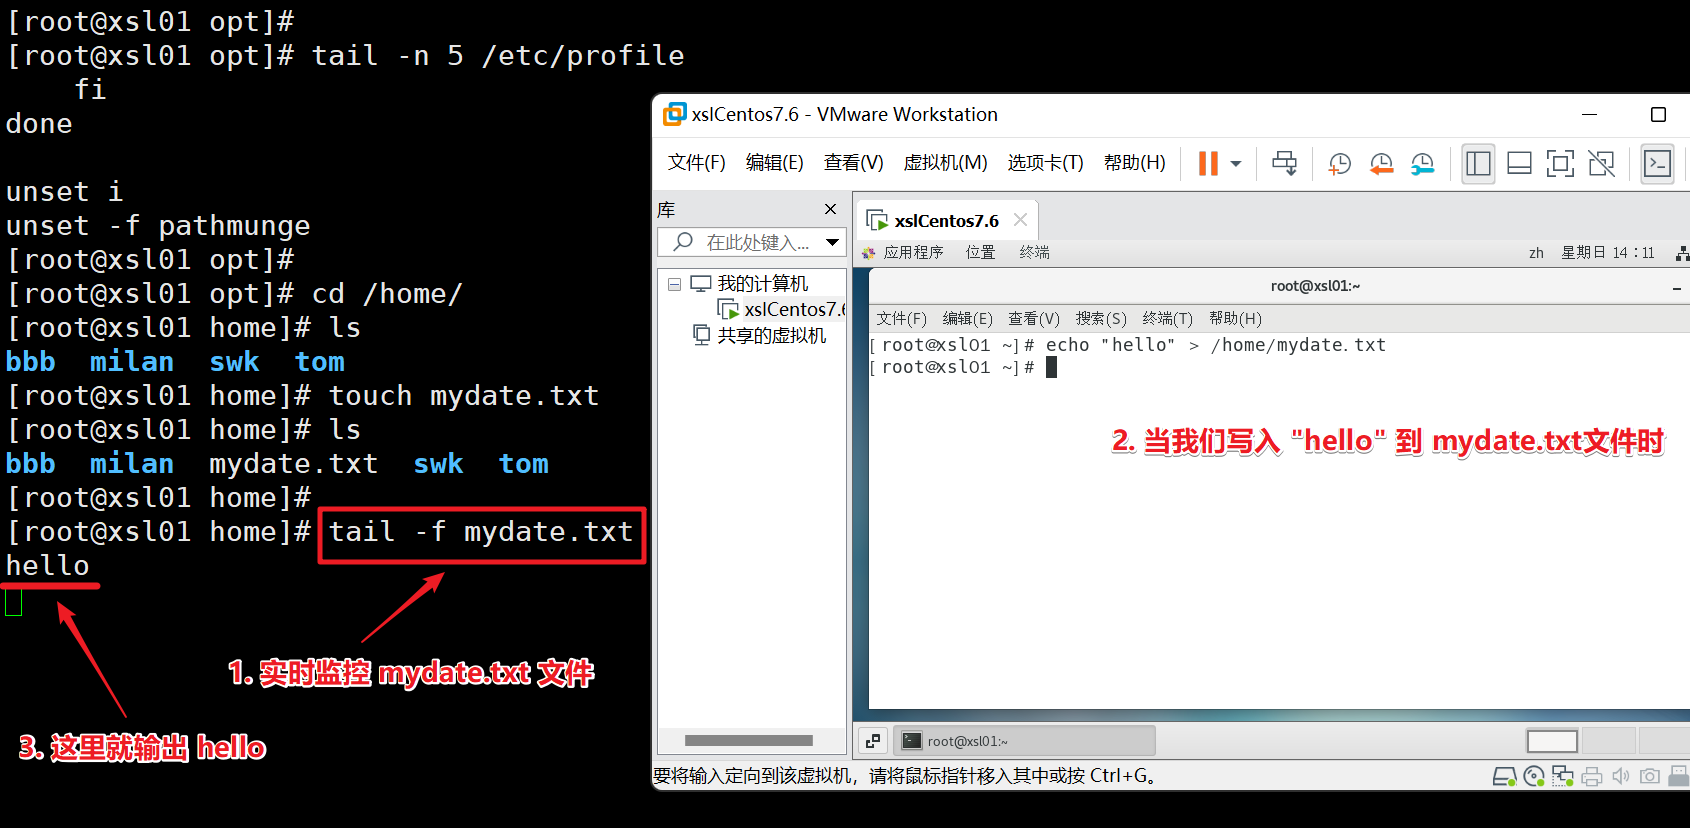Click the 'hello' output line in host terminal

48,566
